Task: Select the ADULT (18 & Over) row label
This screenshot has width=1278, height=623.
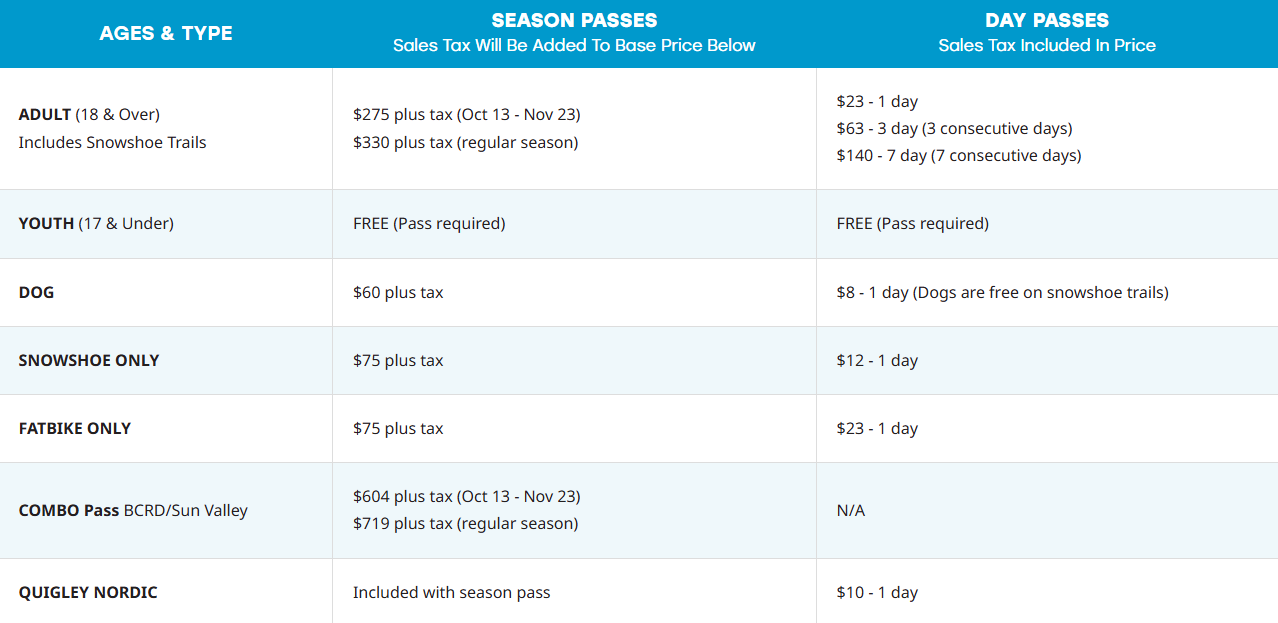Action: tap(89, 115)
